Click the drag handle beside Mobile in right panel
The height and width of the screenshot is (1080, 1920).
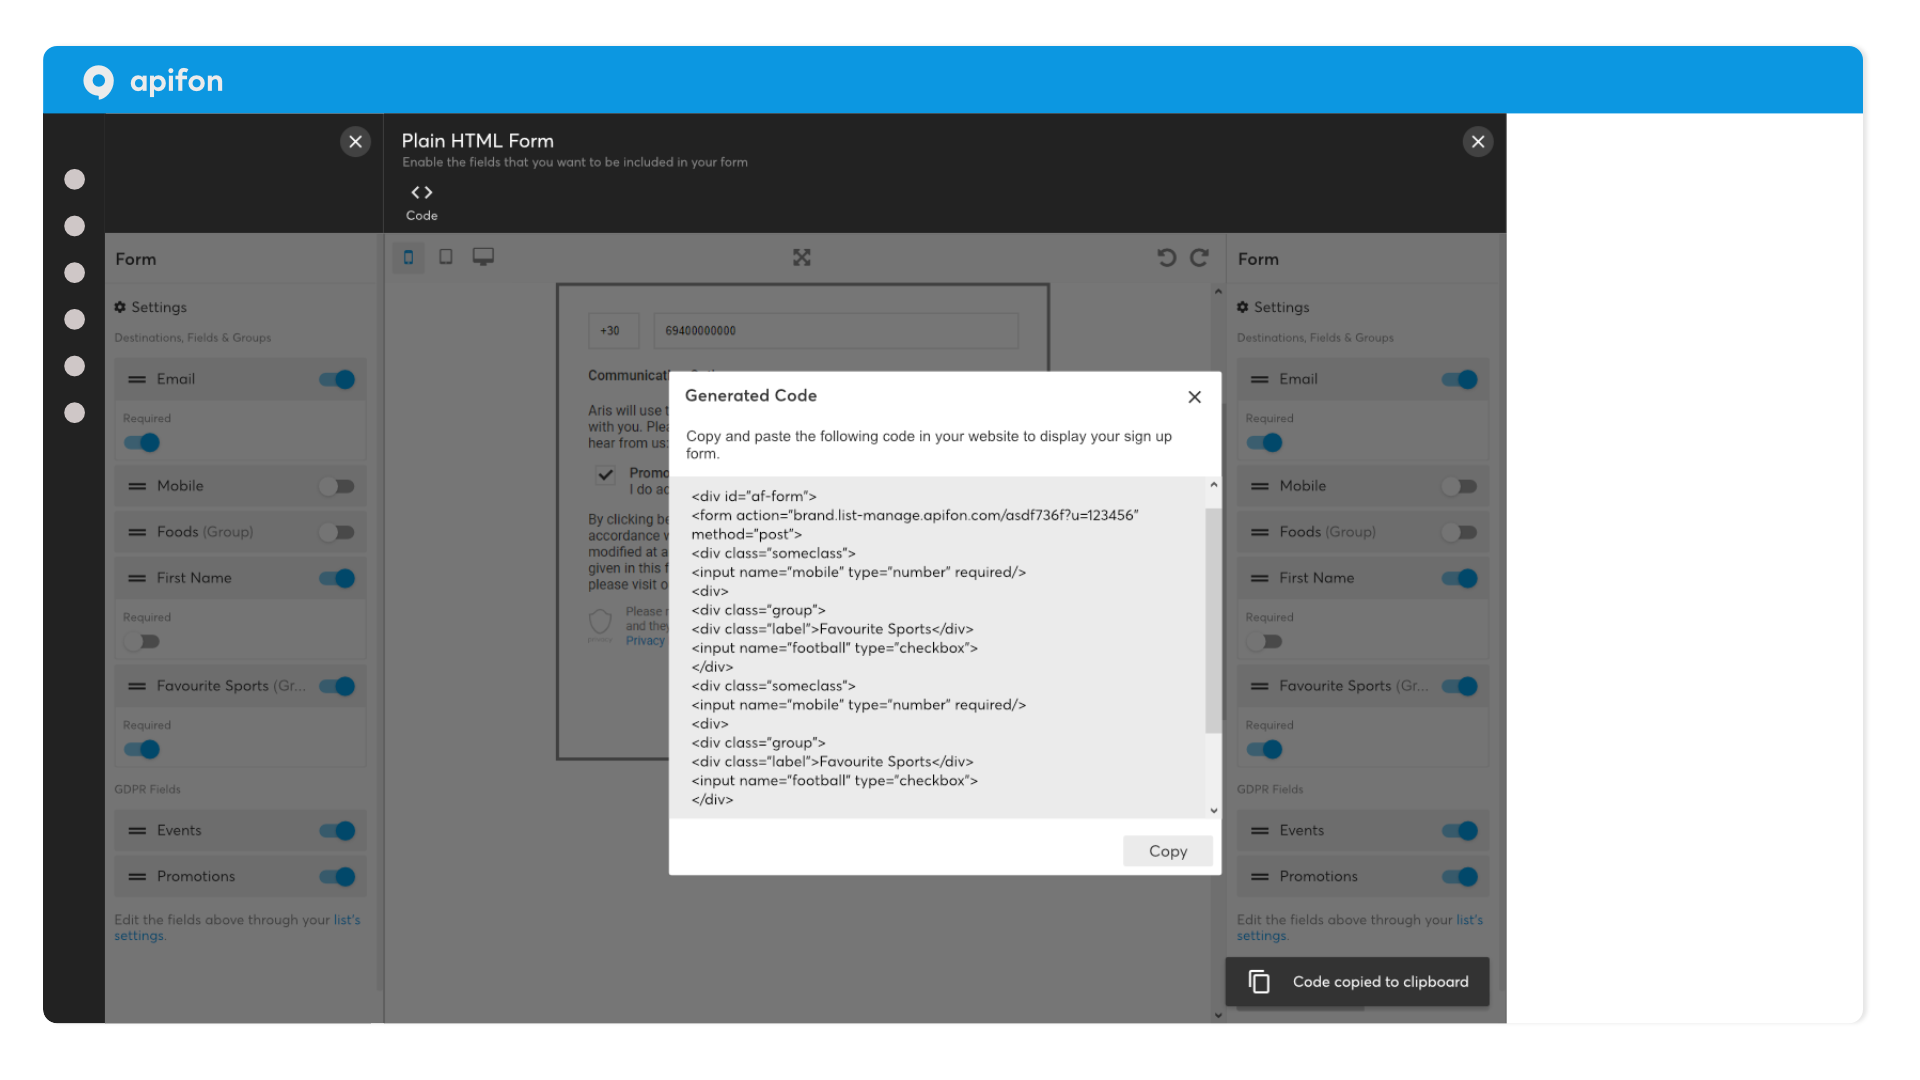point(1260,486)
